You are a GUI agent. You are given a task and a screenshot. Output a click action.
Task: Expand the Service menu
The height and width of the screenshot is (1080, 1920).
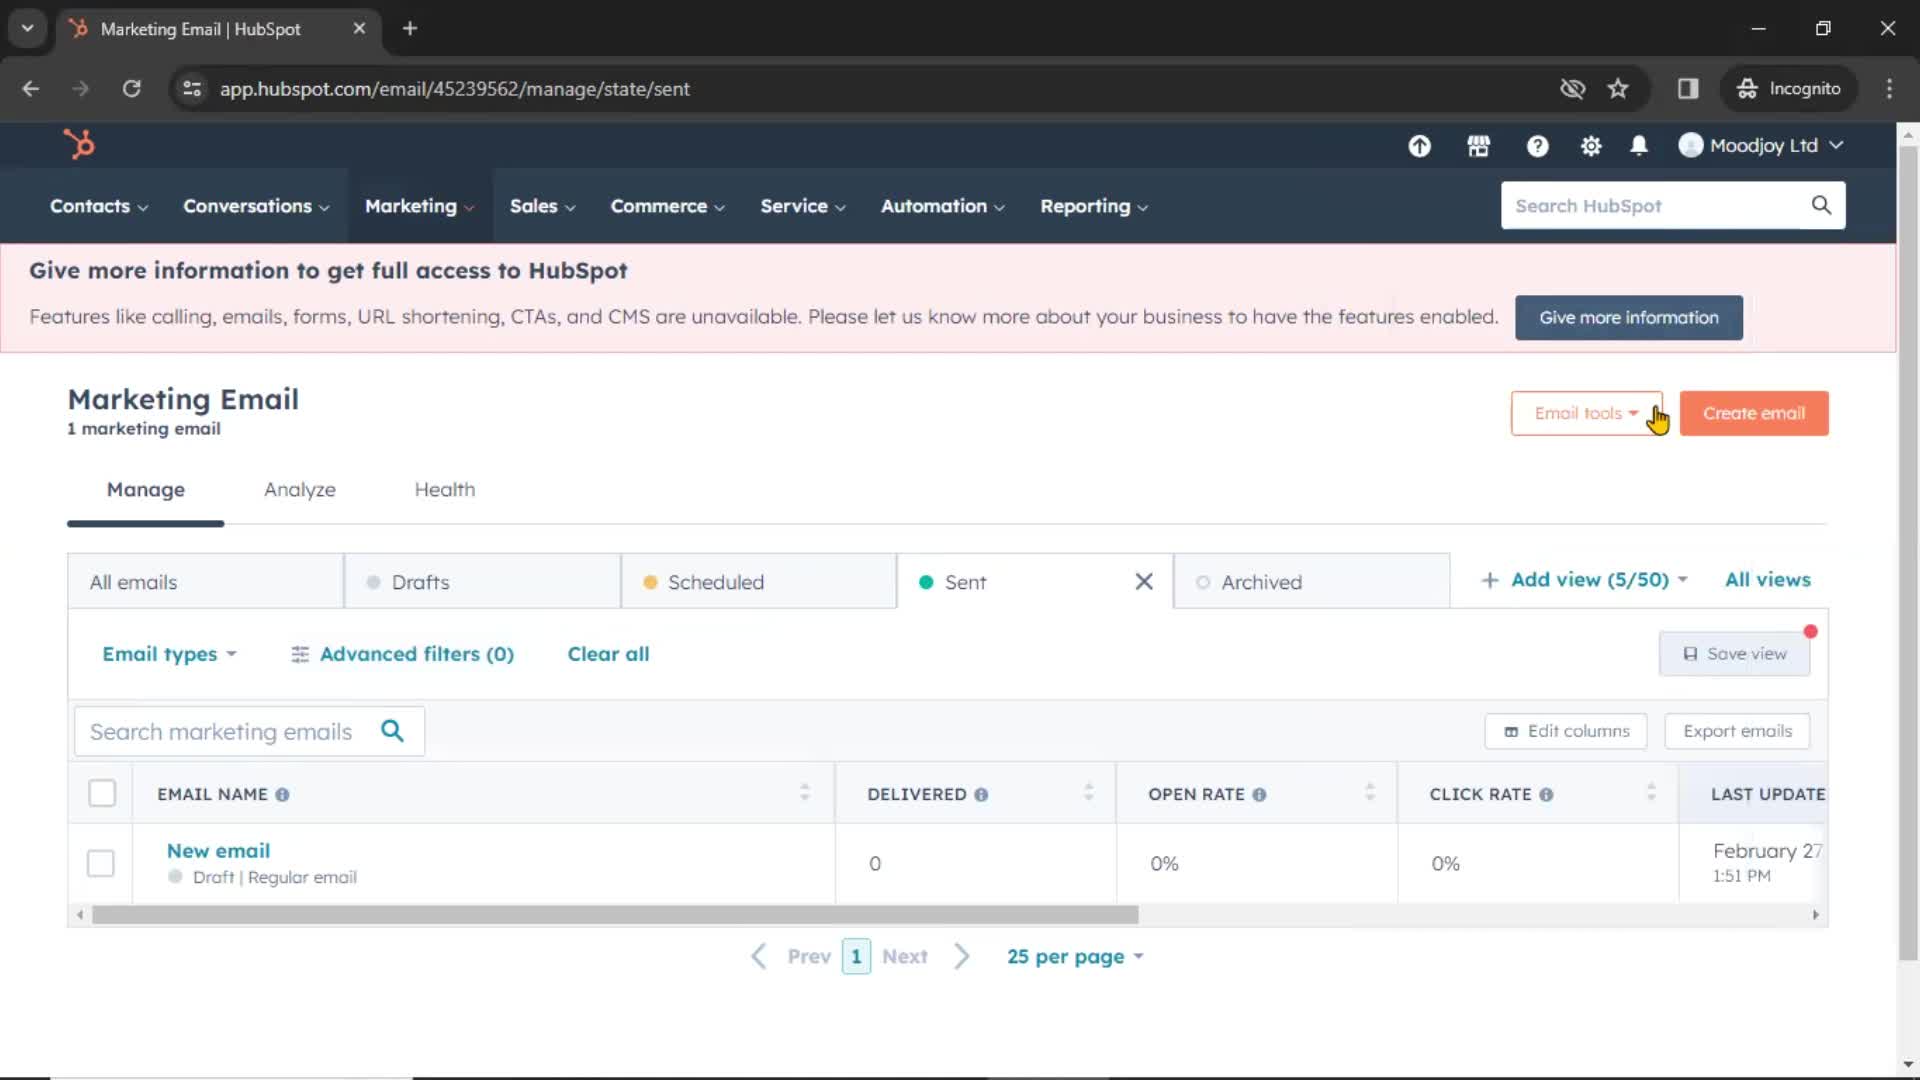[802, 206]
